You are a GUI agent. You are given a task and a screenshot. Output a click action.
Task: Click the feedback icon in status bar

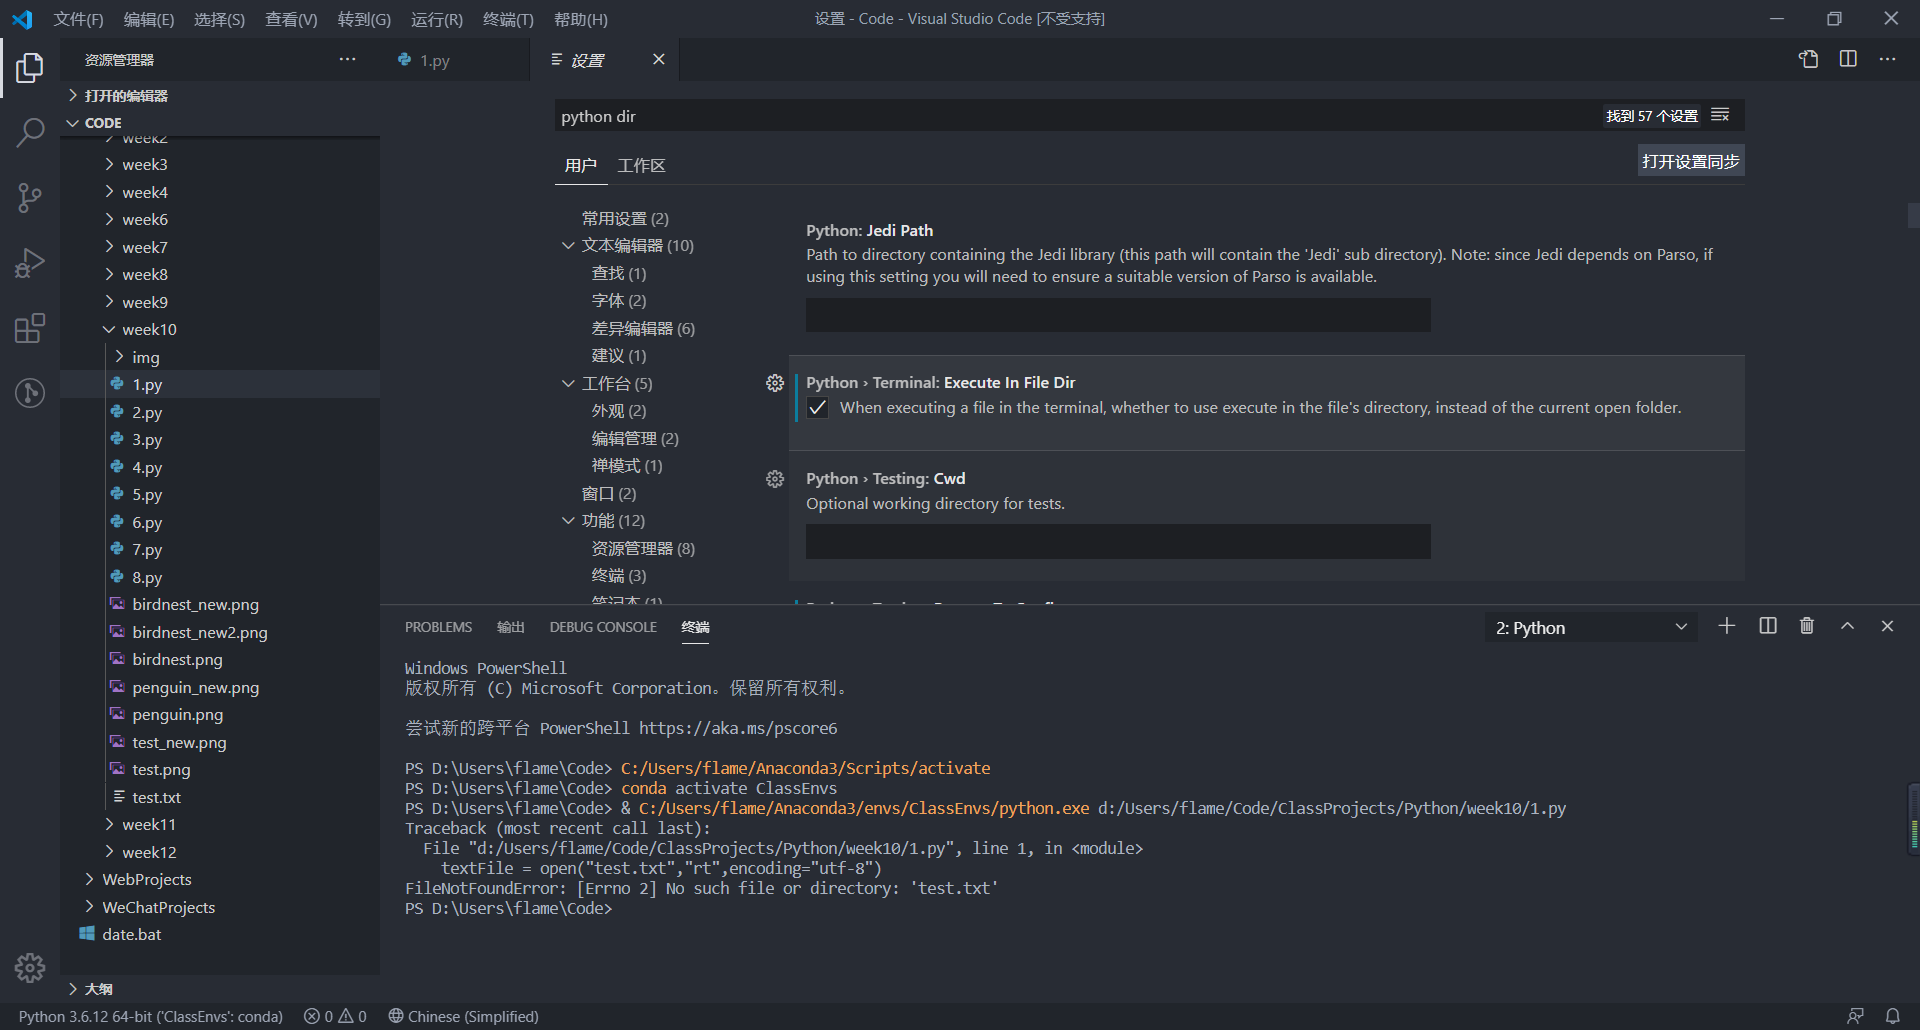(1855, 1016)
